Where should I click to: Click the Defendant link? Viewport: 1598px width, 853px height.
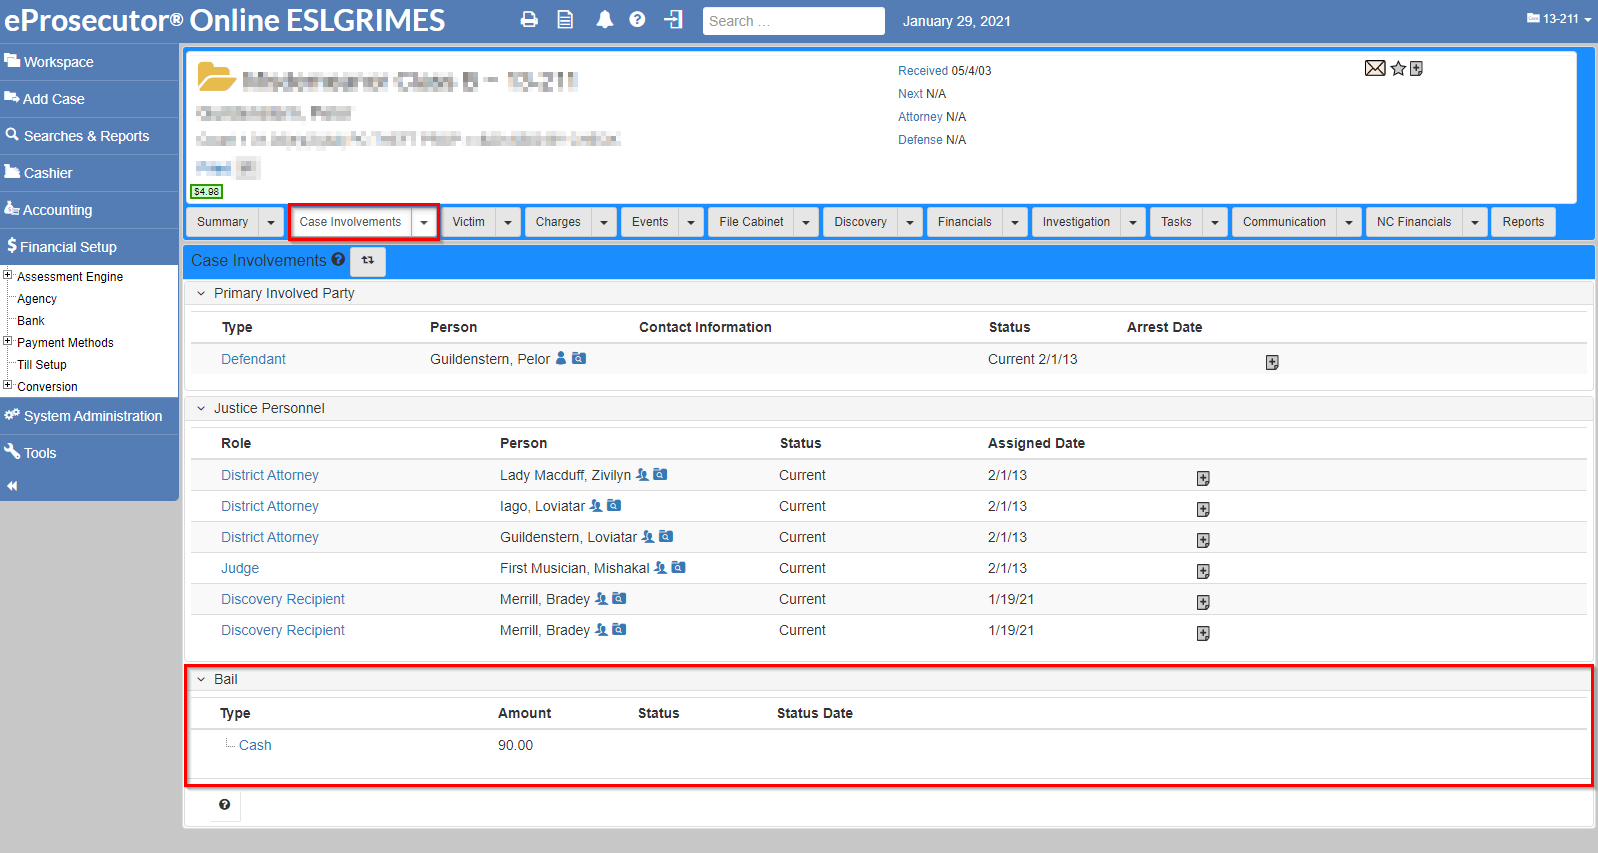[253, 359]
